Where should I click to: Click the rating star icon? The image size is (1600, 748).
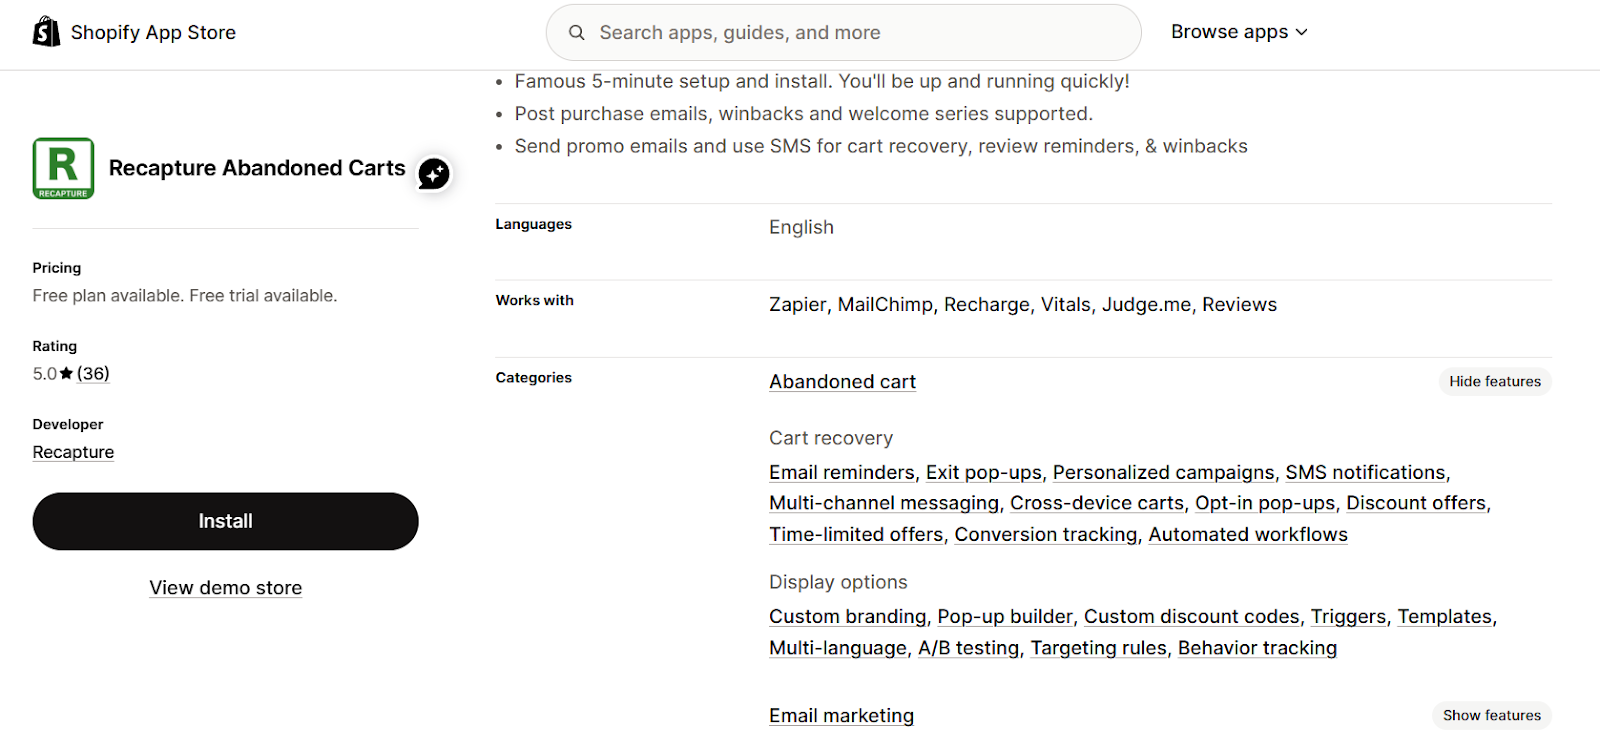66,373
